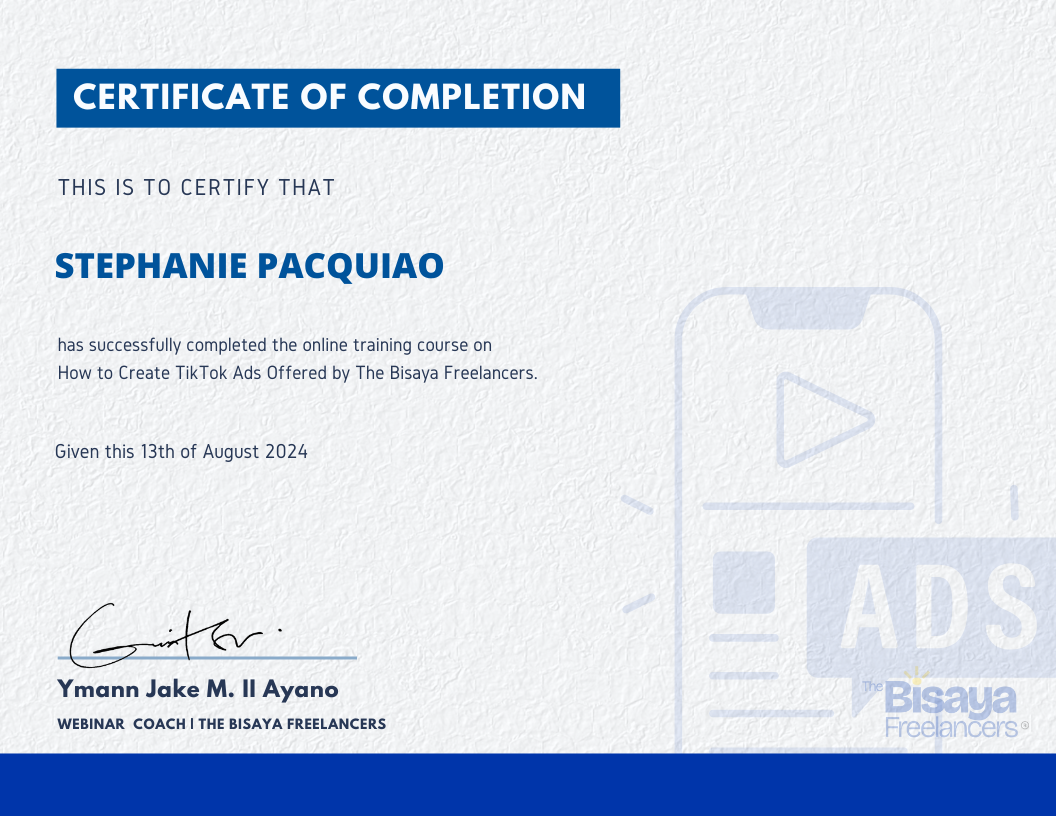Click the text THIS IS TO CERTIFY THAT
The width and height of the screenshot is (1056, 816).
[x=196, y=187]
